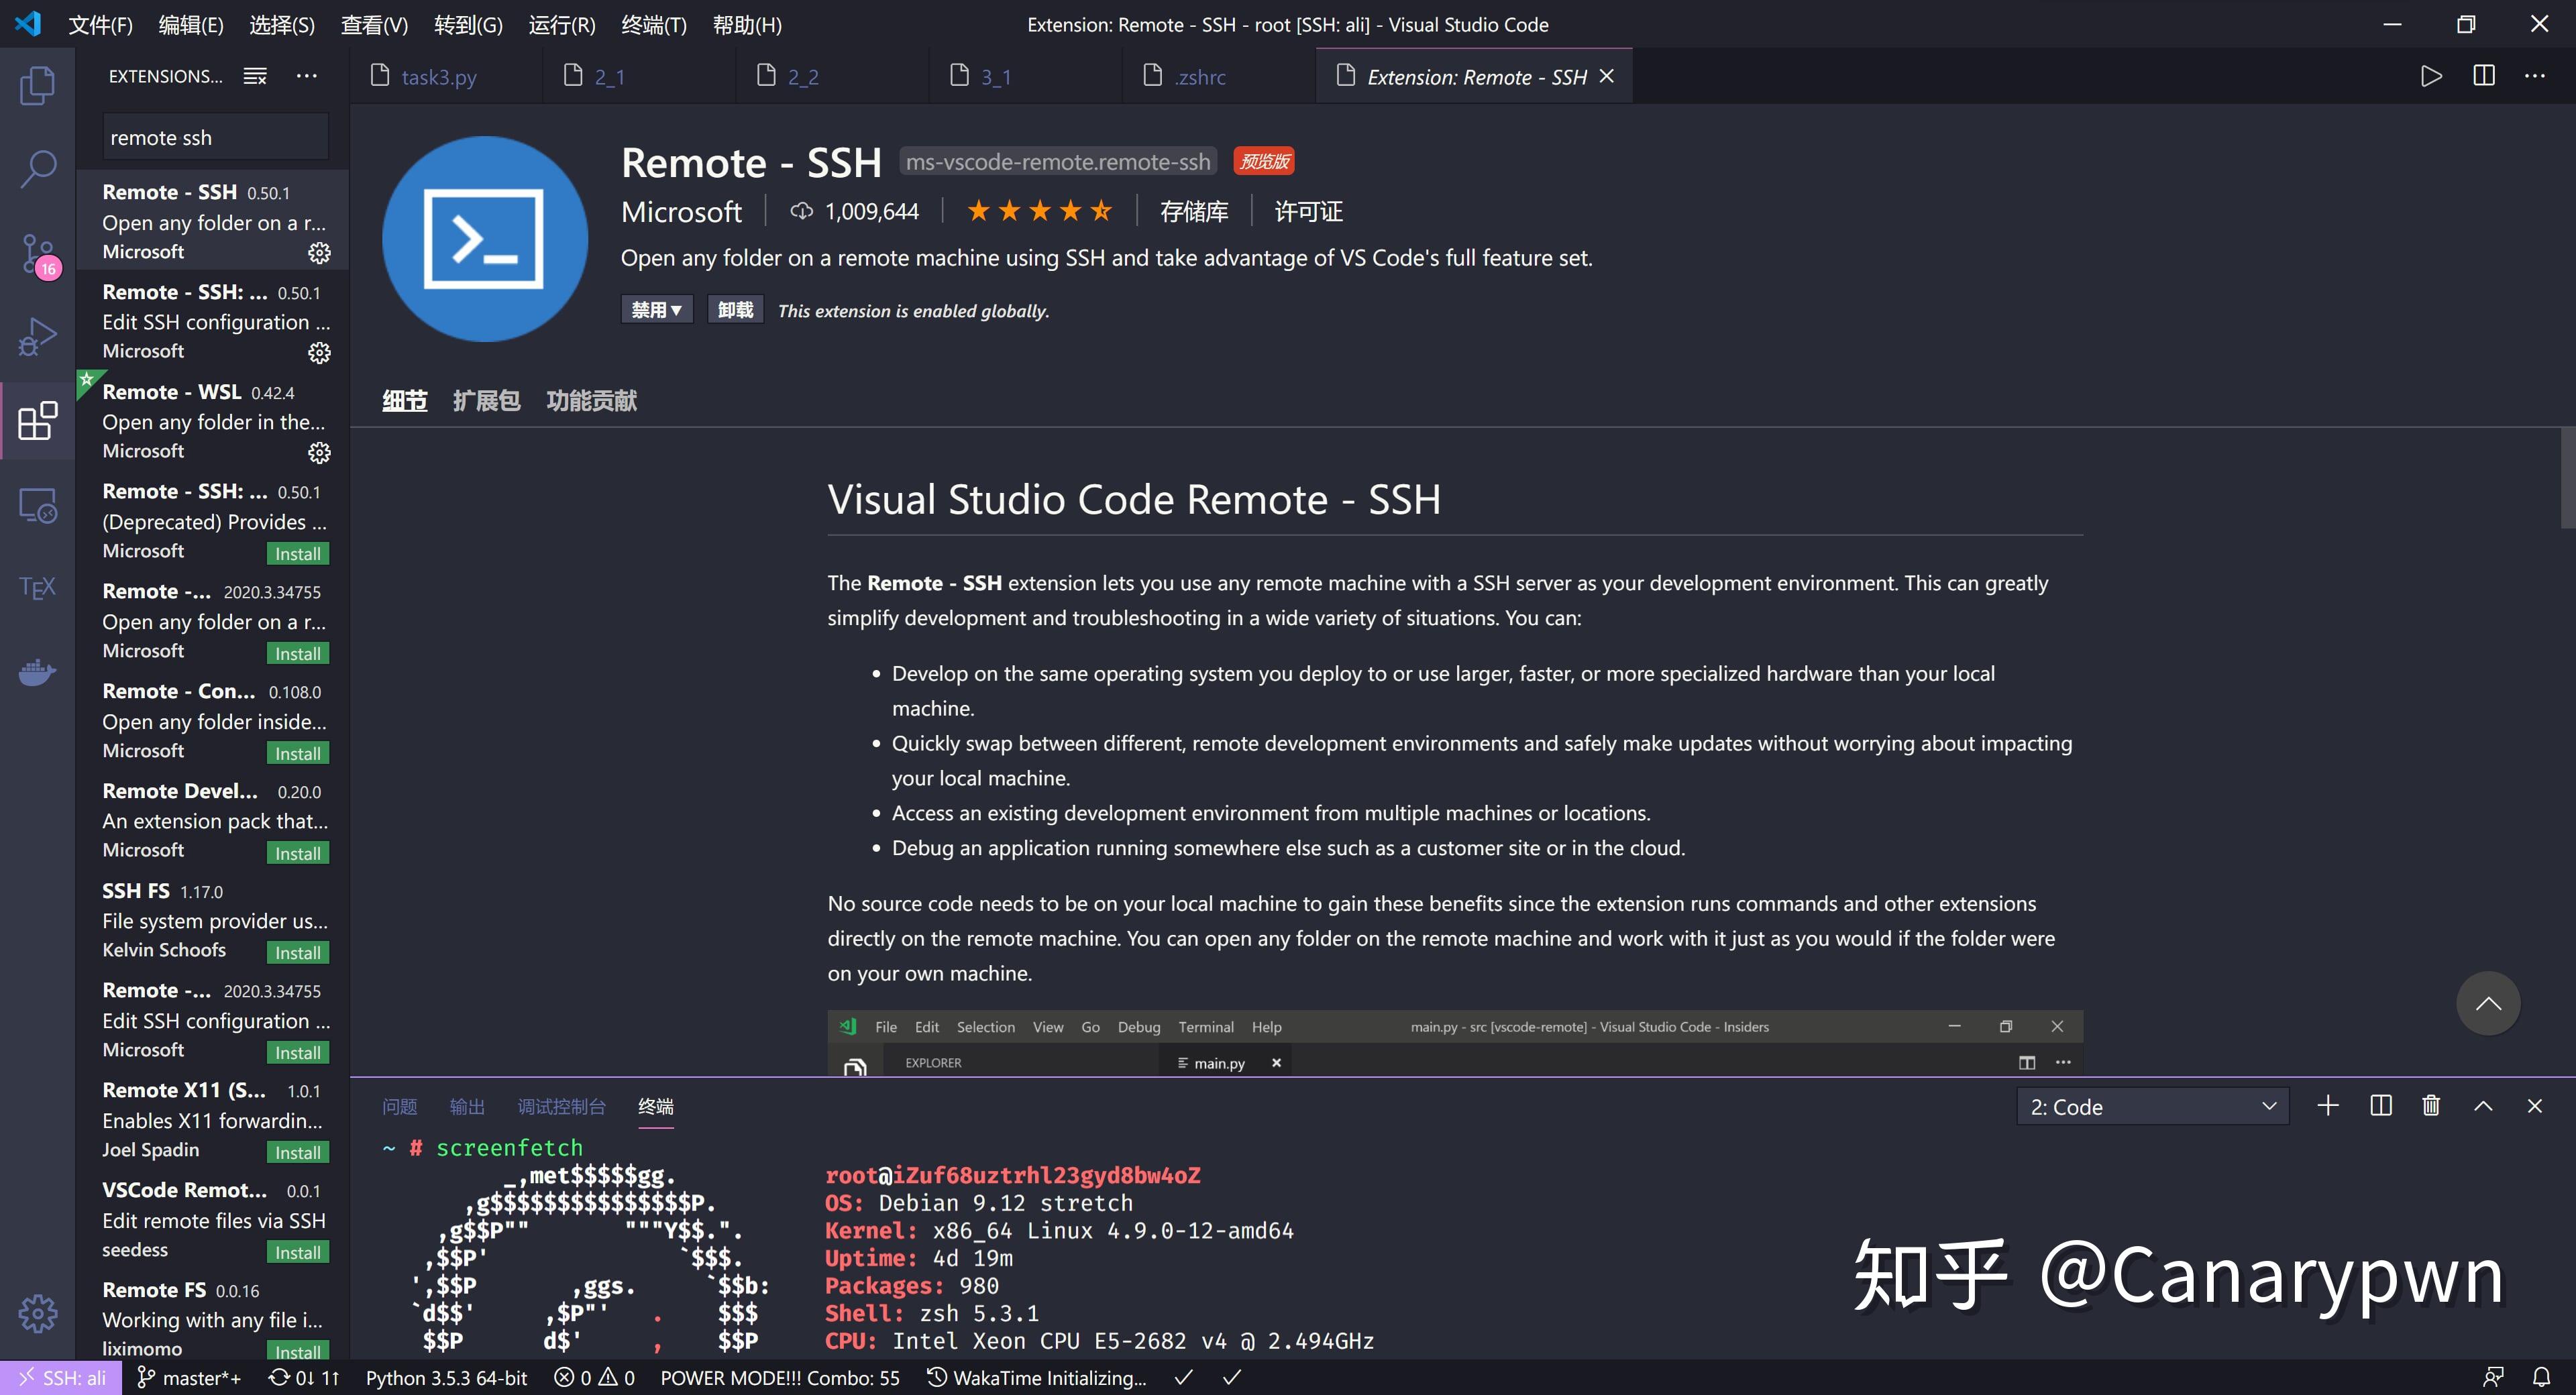2576x1395 pixels.
Task: Click the SSH: ali remote indicator
Action: (x=61, y=1378)
